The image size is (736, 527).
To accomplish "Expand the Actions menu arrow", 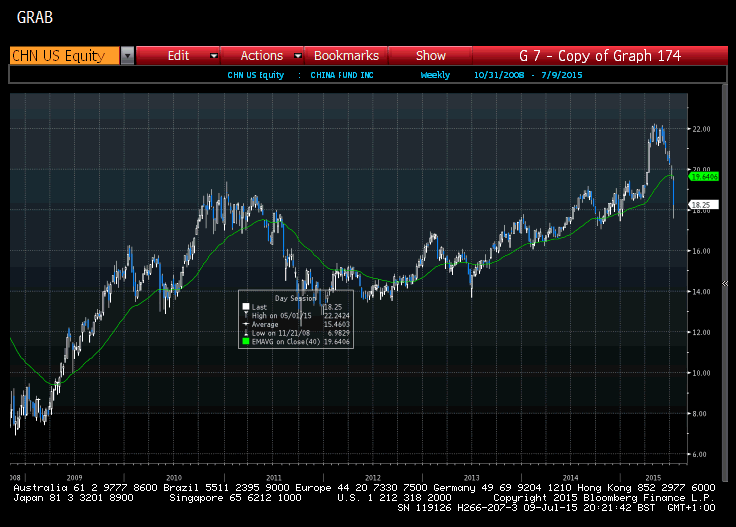I will (299, 56).
